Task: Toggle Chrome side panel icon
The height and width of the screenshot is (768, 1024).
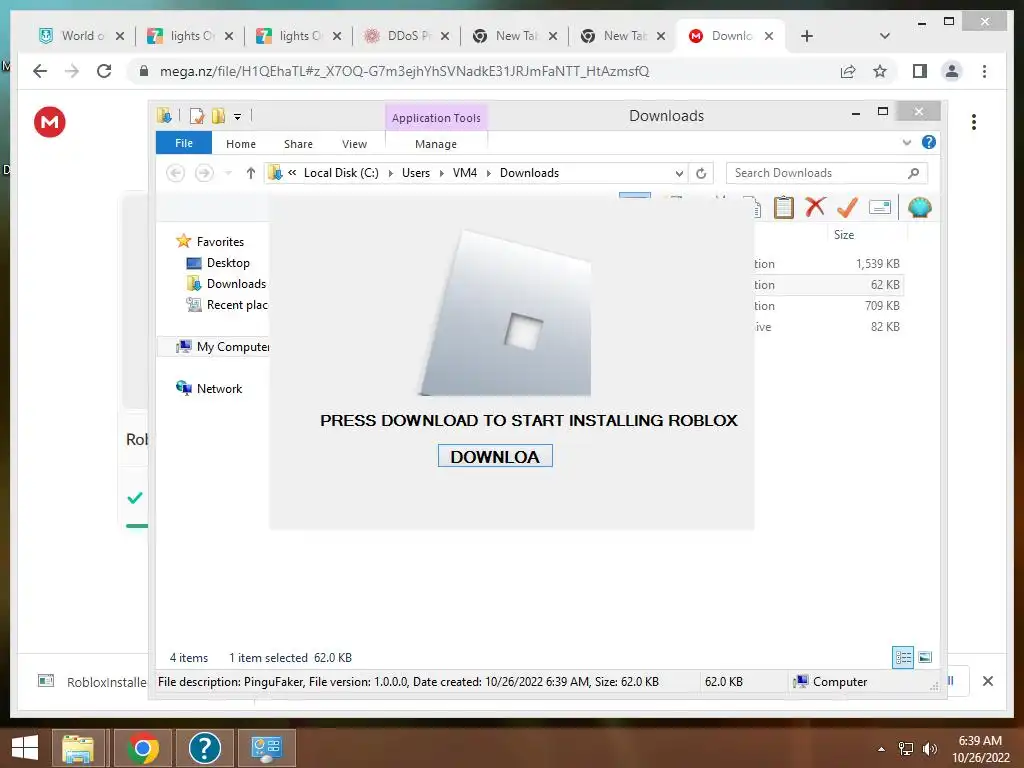Action: [x=920, y=71]
